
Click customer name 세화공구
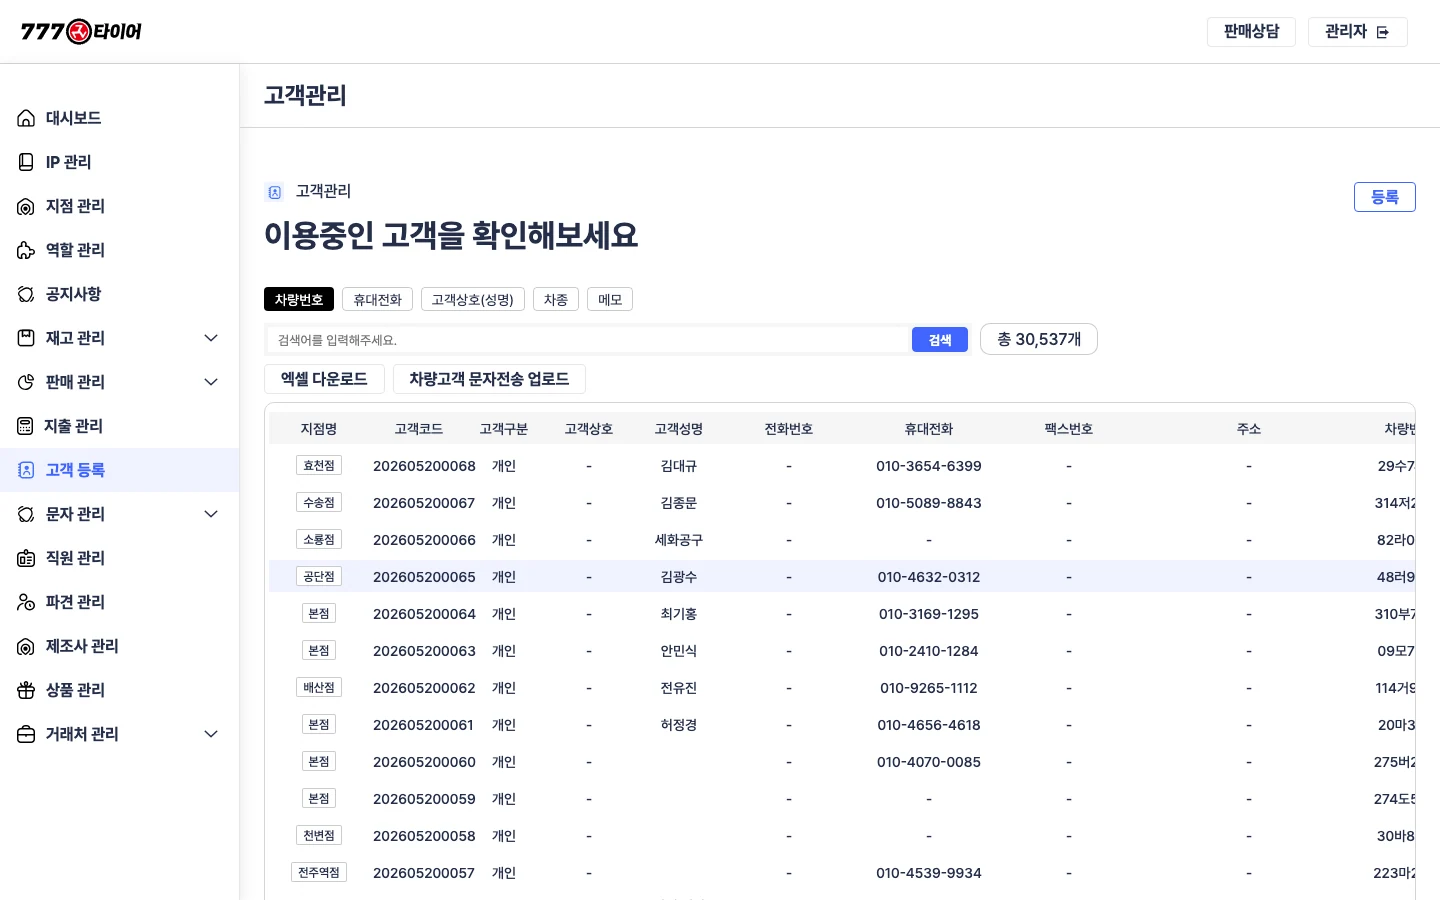679,540
